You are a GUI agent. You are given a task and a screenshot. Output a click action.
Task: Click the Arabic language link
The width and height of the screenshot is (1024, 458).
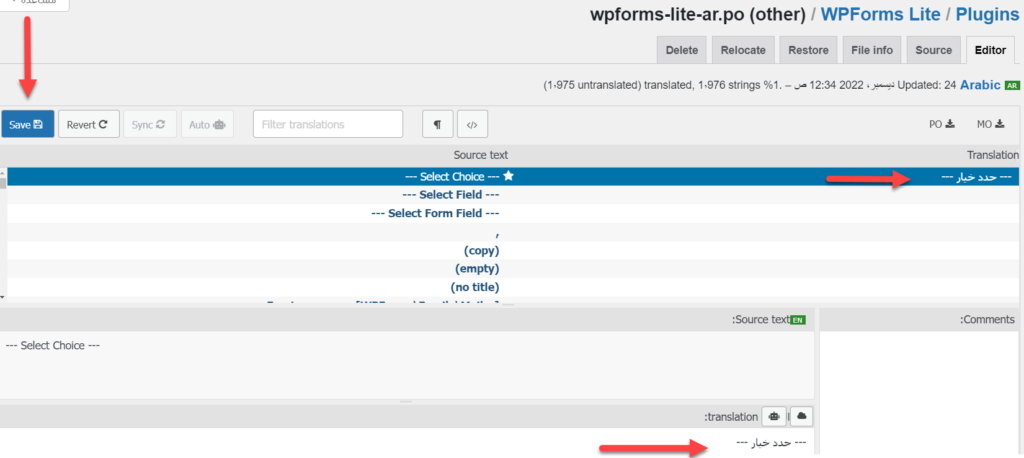point(980,85)
